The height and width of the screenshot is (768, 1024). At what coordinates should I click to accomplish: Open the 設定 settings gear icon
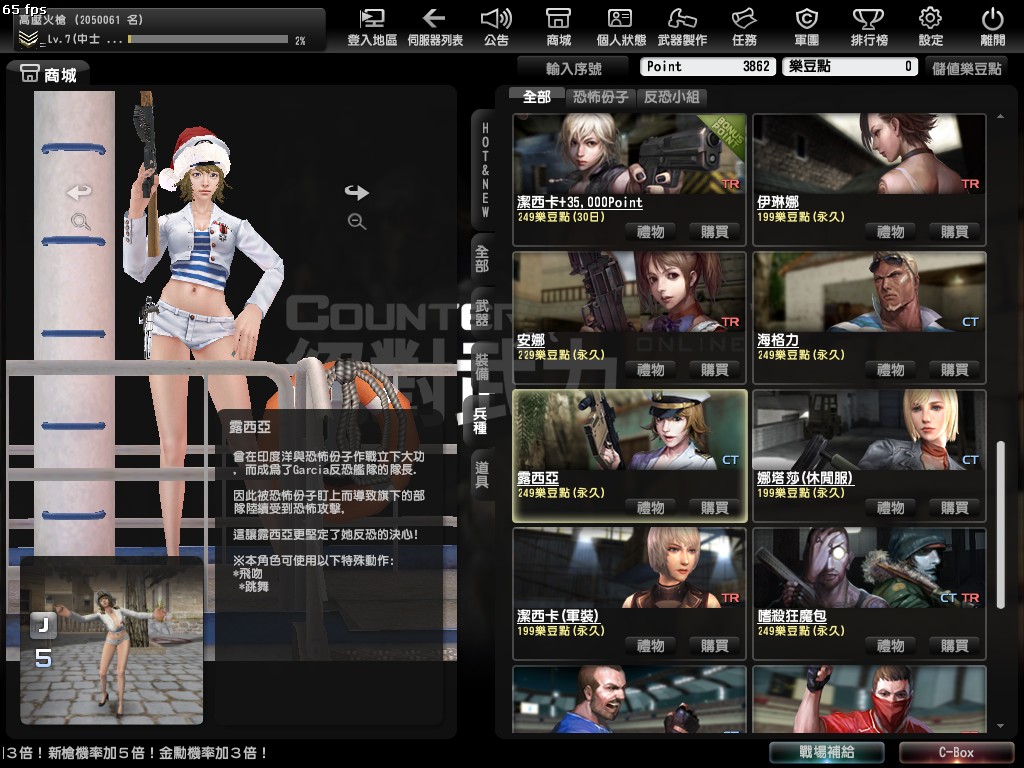click(931, 27)
